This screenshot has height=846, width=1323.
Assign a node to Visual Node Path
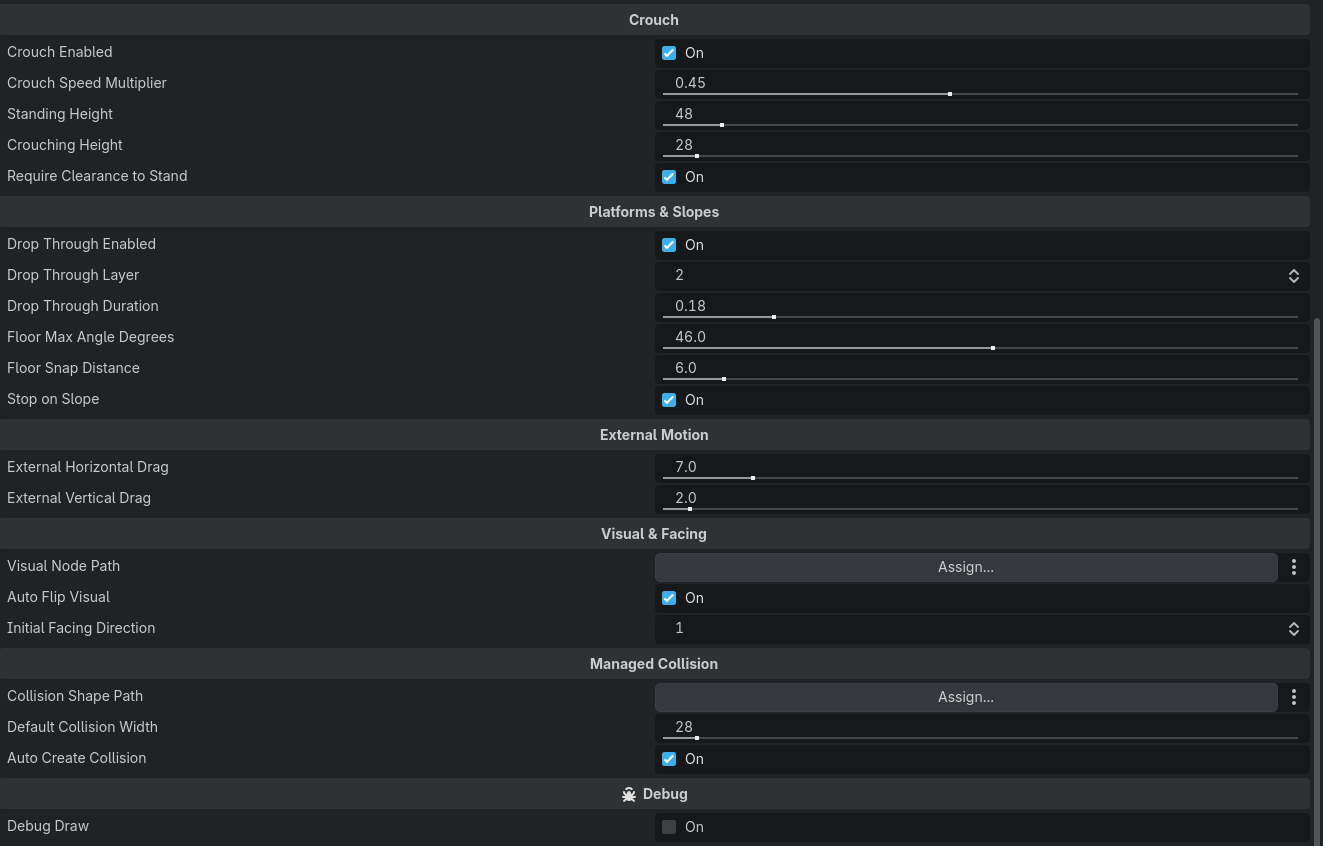point(966,567)
